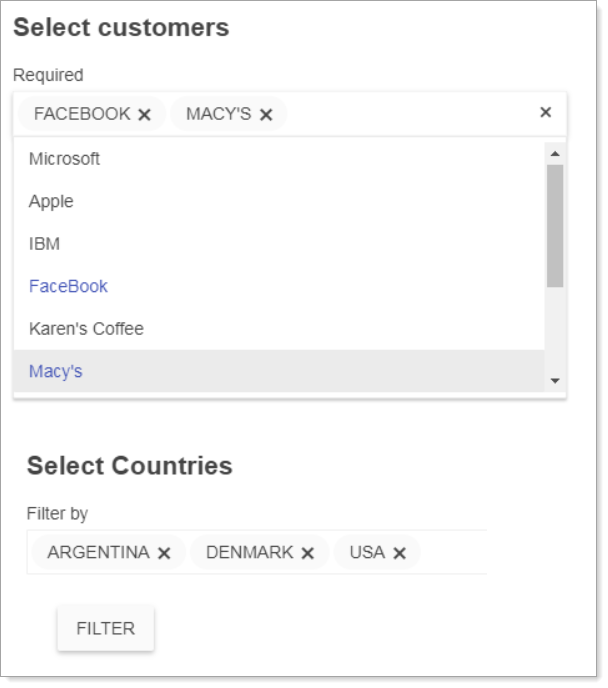This screenshot has width=608, height=688.
Task: Click the FACEBOOK chip label
Action: pyautogui.click(x=82, y=114)
